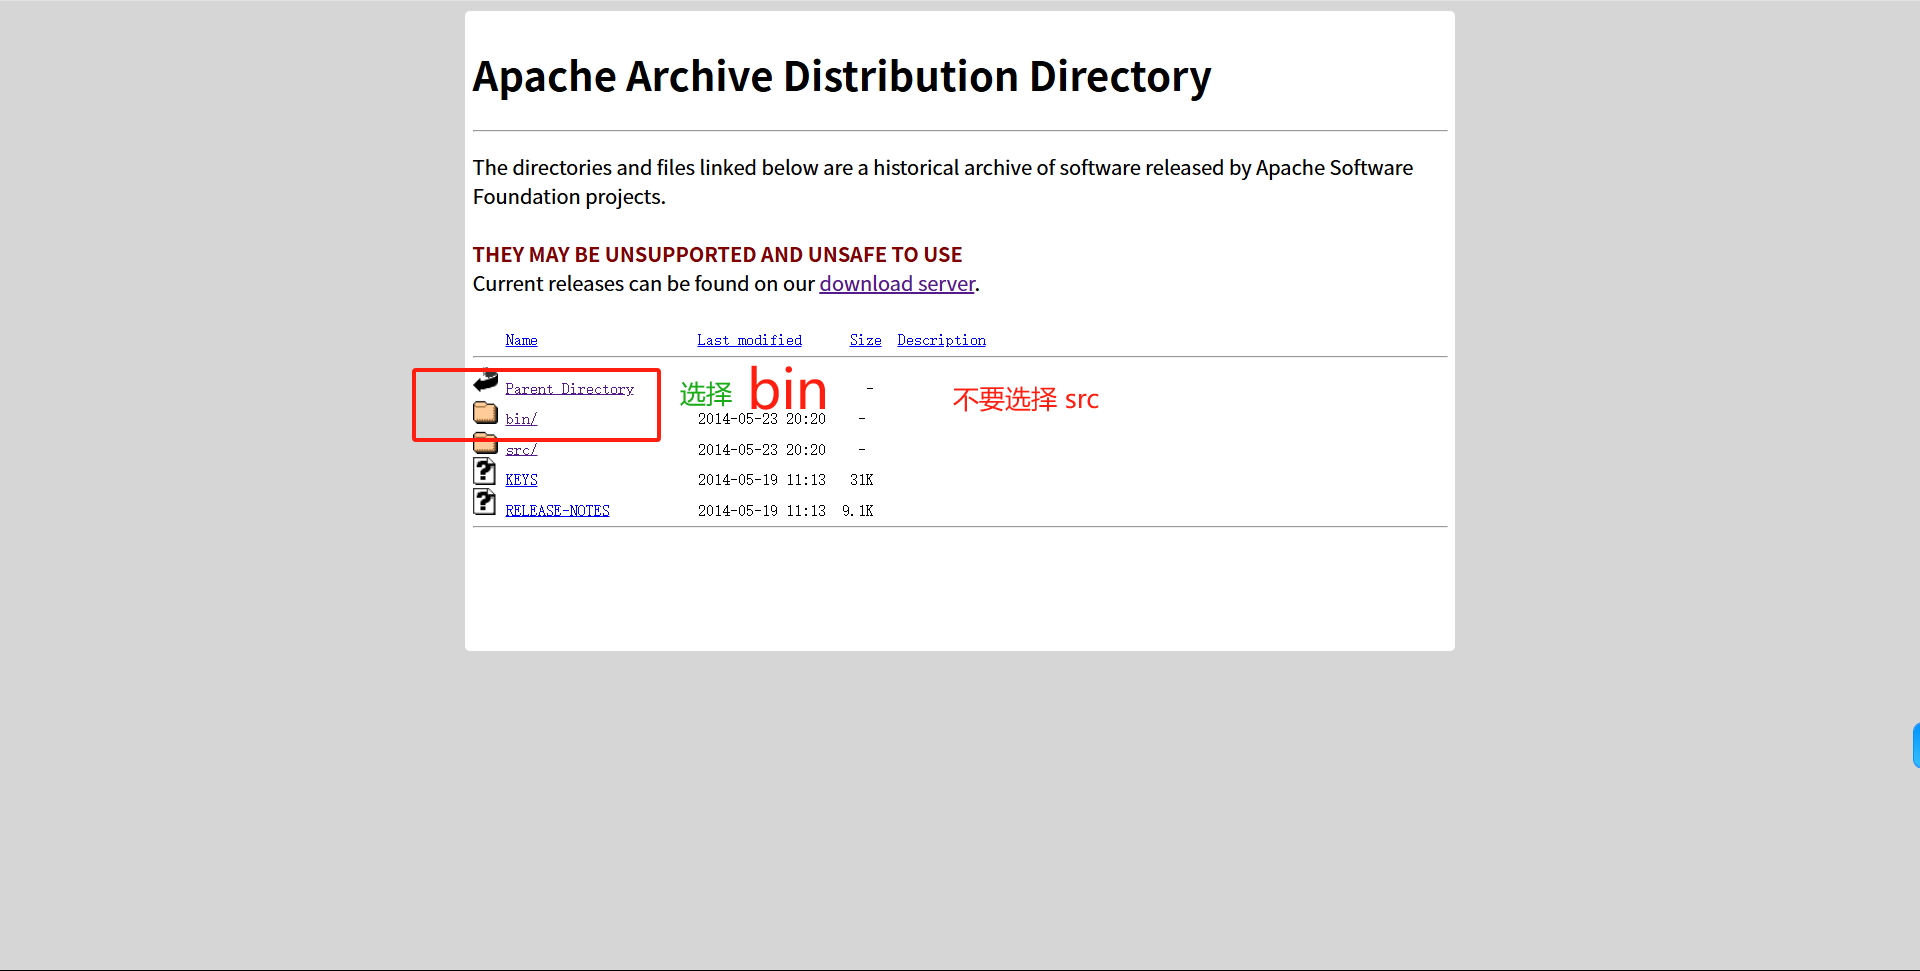Screen dimensions: 1920x971
Task: Click the Apache Archive Distribution Directory heading
Action: pyautogui.click(x=841, y=77)
